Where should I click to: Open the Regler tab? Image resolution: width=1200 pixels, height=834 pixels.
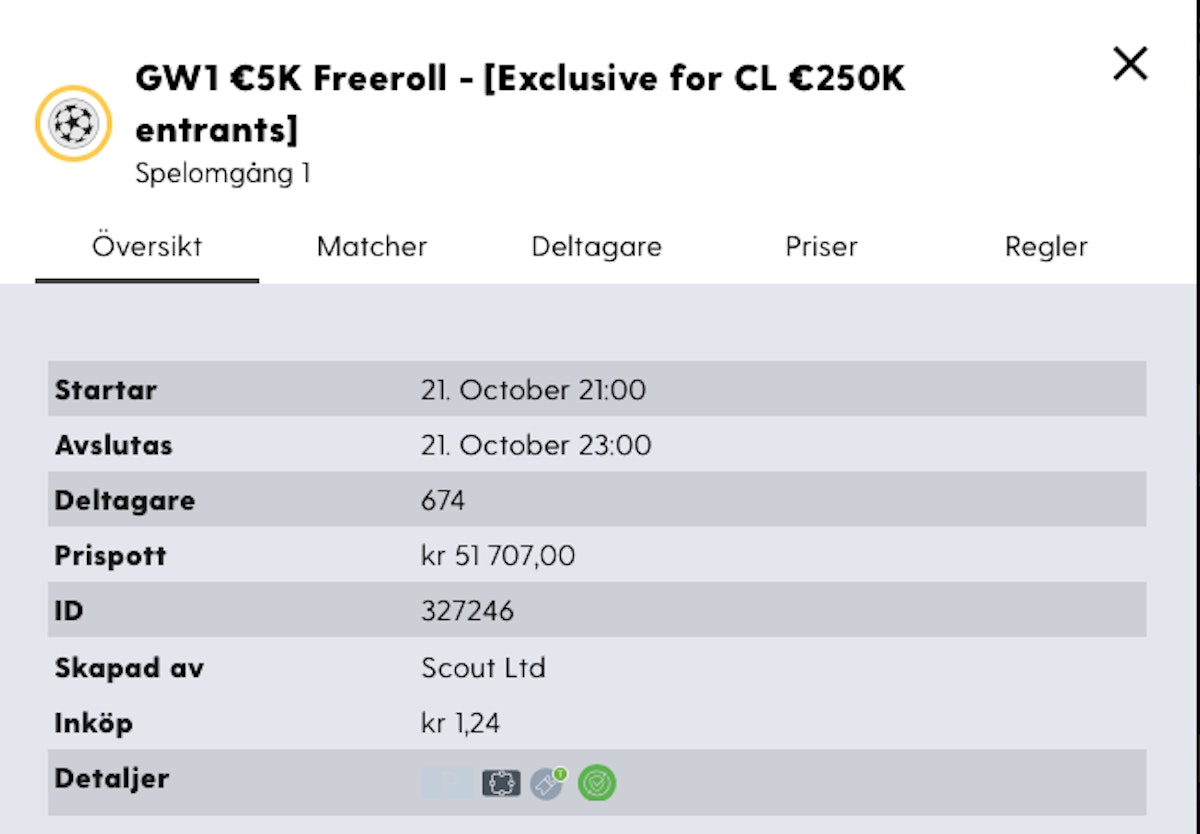[x=1046, y=247]
